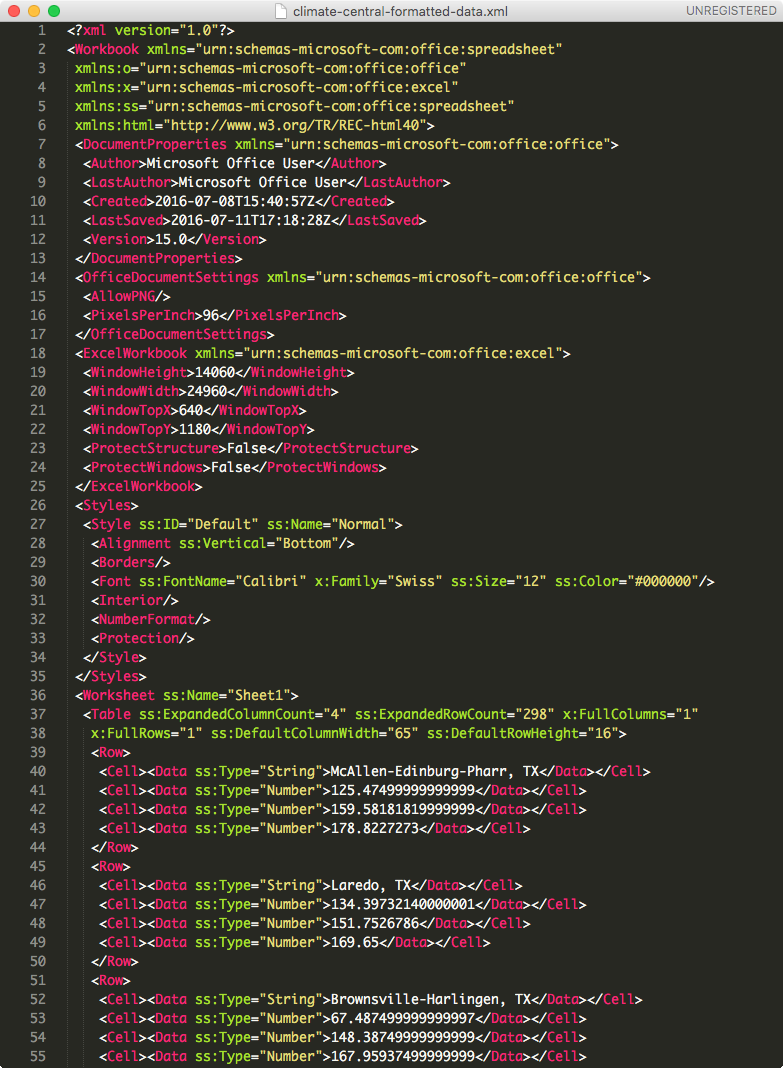Click line number 7 in the gutter
Screen dimensions: 783x1068
pos(42,144)
